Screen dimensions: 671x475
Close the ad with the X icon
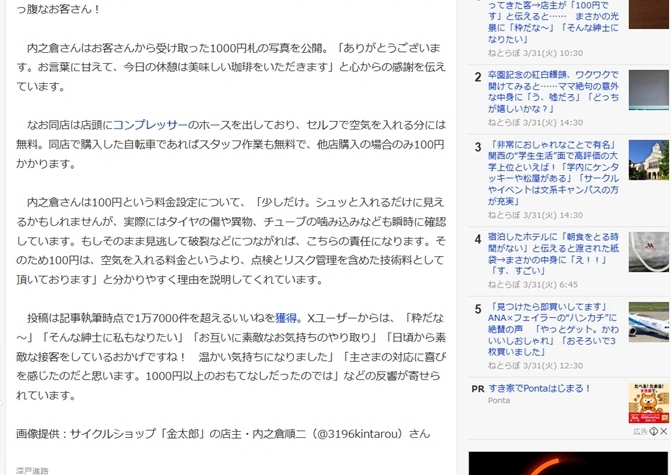tap(664, 431)
